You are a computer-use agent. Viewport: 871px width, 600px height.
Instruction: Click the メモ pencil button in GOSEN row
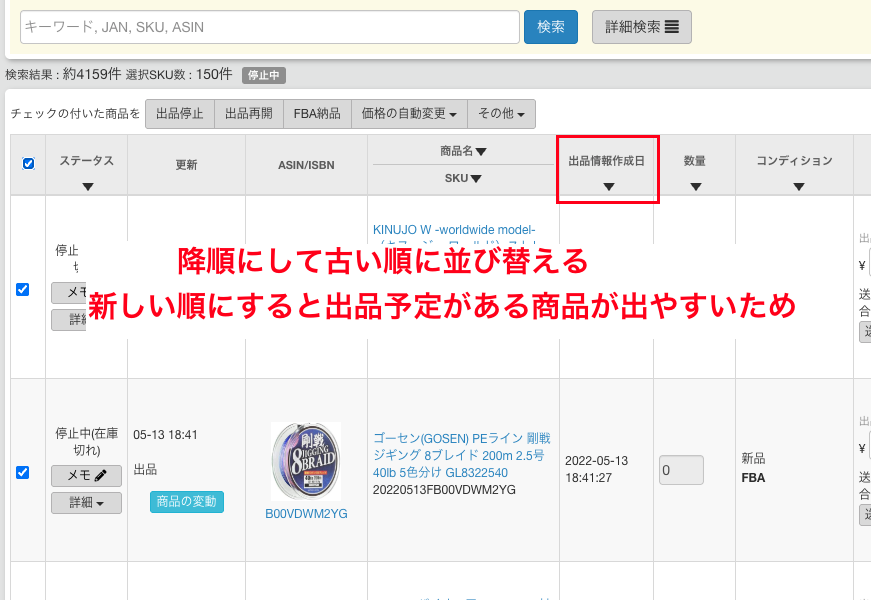86,476
